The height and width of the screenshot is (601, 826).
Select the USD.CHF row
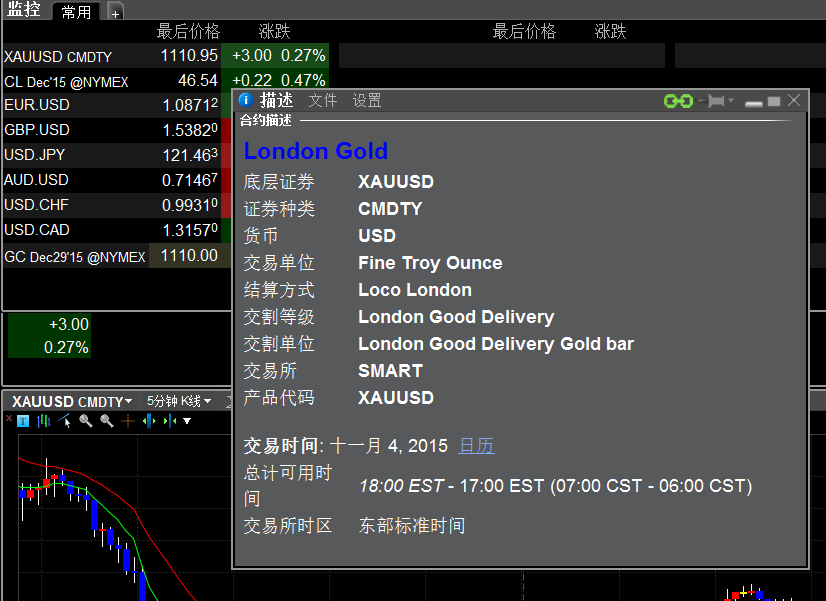117,205
